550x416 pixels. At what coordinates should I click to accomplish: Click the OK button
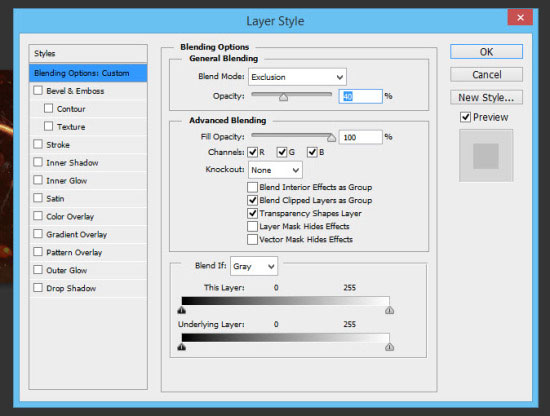486,52
